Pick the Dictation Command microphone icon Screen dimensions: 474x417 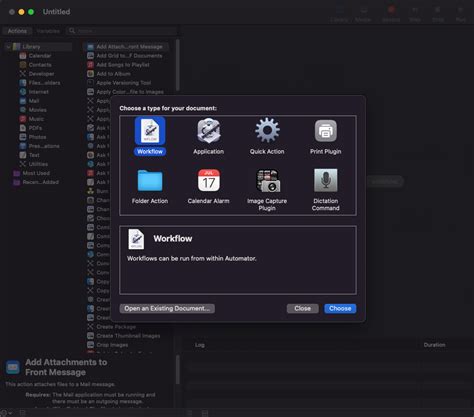(x=326, y=180)
